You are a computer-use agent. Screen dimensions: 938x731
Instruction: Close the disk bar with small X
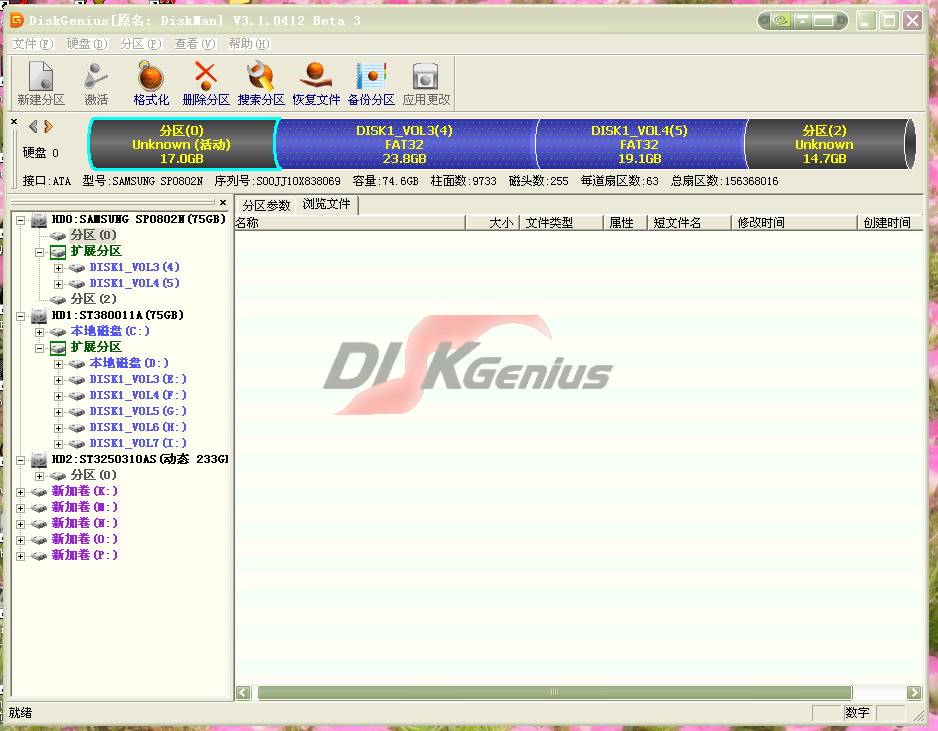click(14, 121)
